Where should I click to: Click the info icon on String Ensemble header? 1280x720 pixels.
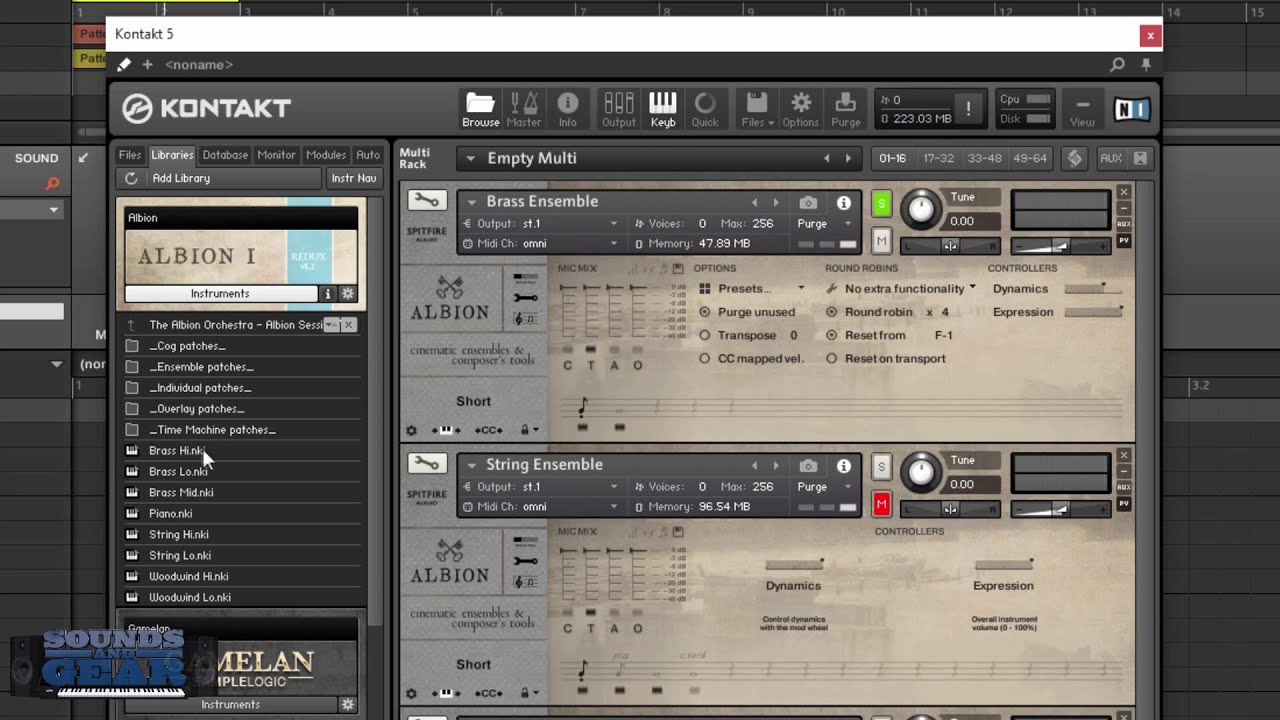coord(843,466)
